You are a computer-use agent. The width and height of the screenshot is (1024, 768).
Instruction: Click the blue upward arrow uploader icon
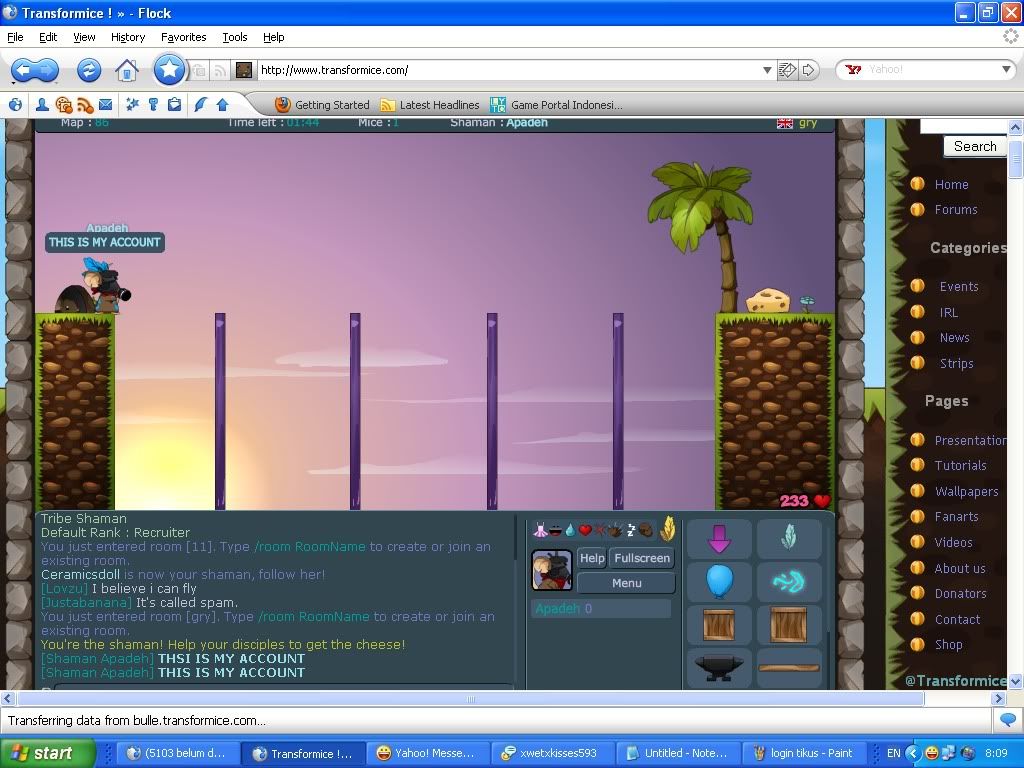tap(222, 104)
